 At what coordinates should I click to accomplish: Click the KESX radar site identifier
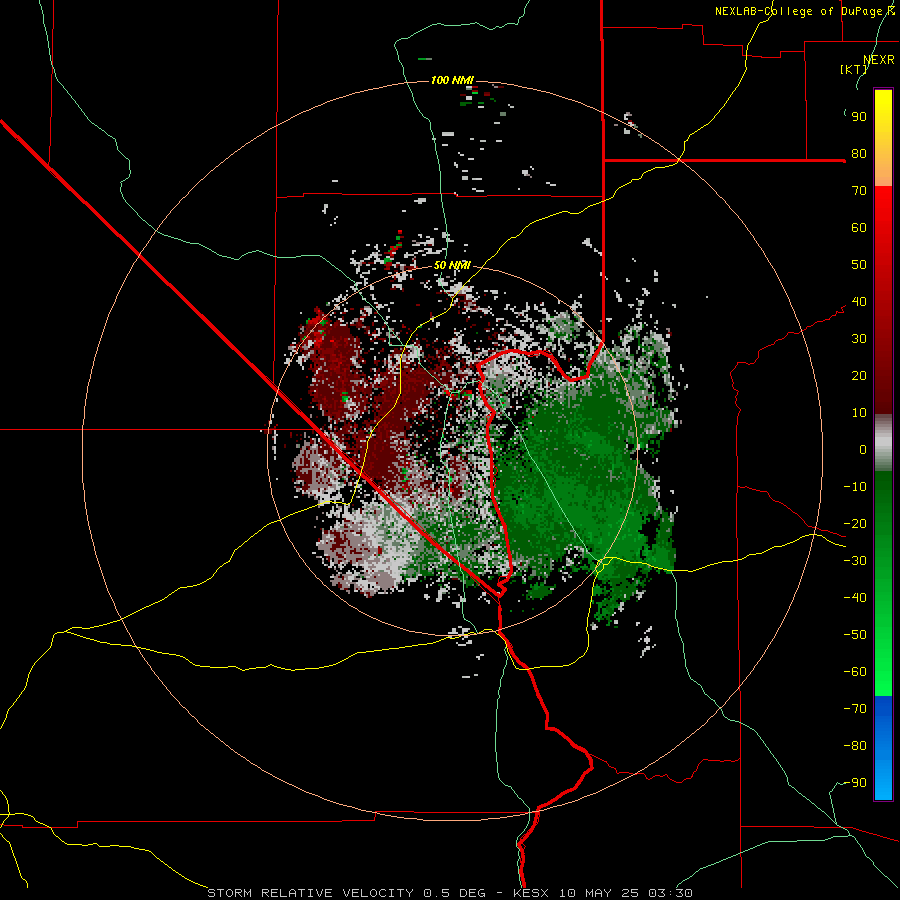pos(531,893)
